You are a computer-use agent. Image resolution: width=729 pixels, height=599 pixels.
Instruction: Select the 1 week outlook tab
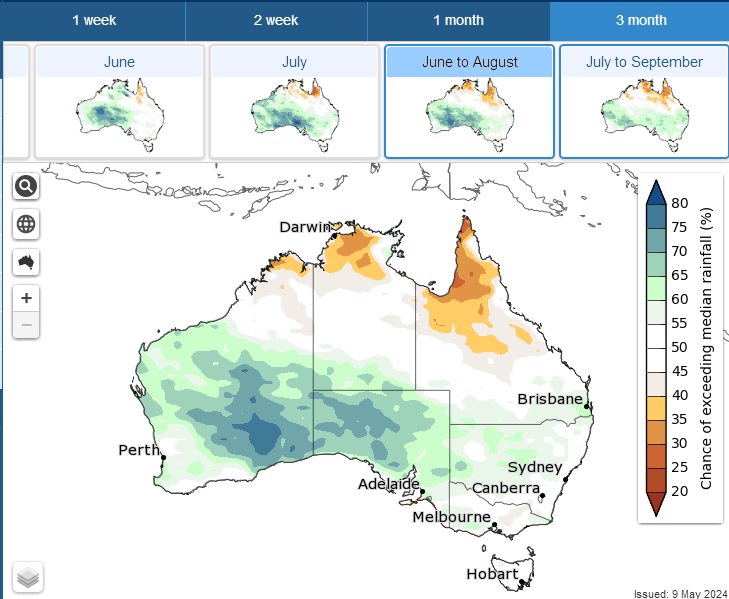[x=94, y=20]
